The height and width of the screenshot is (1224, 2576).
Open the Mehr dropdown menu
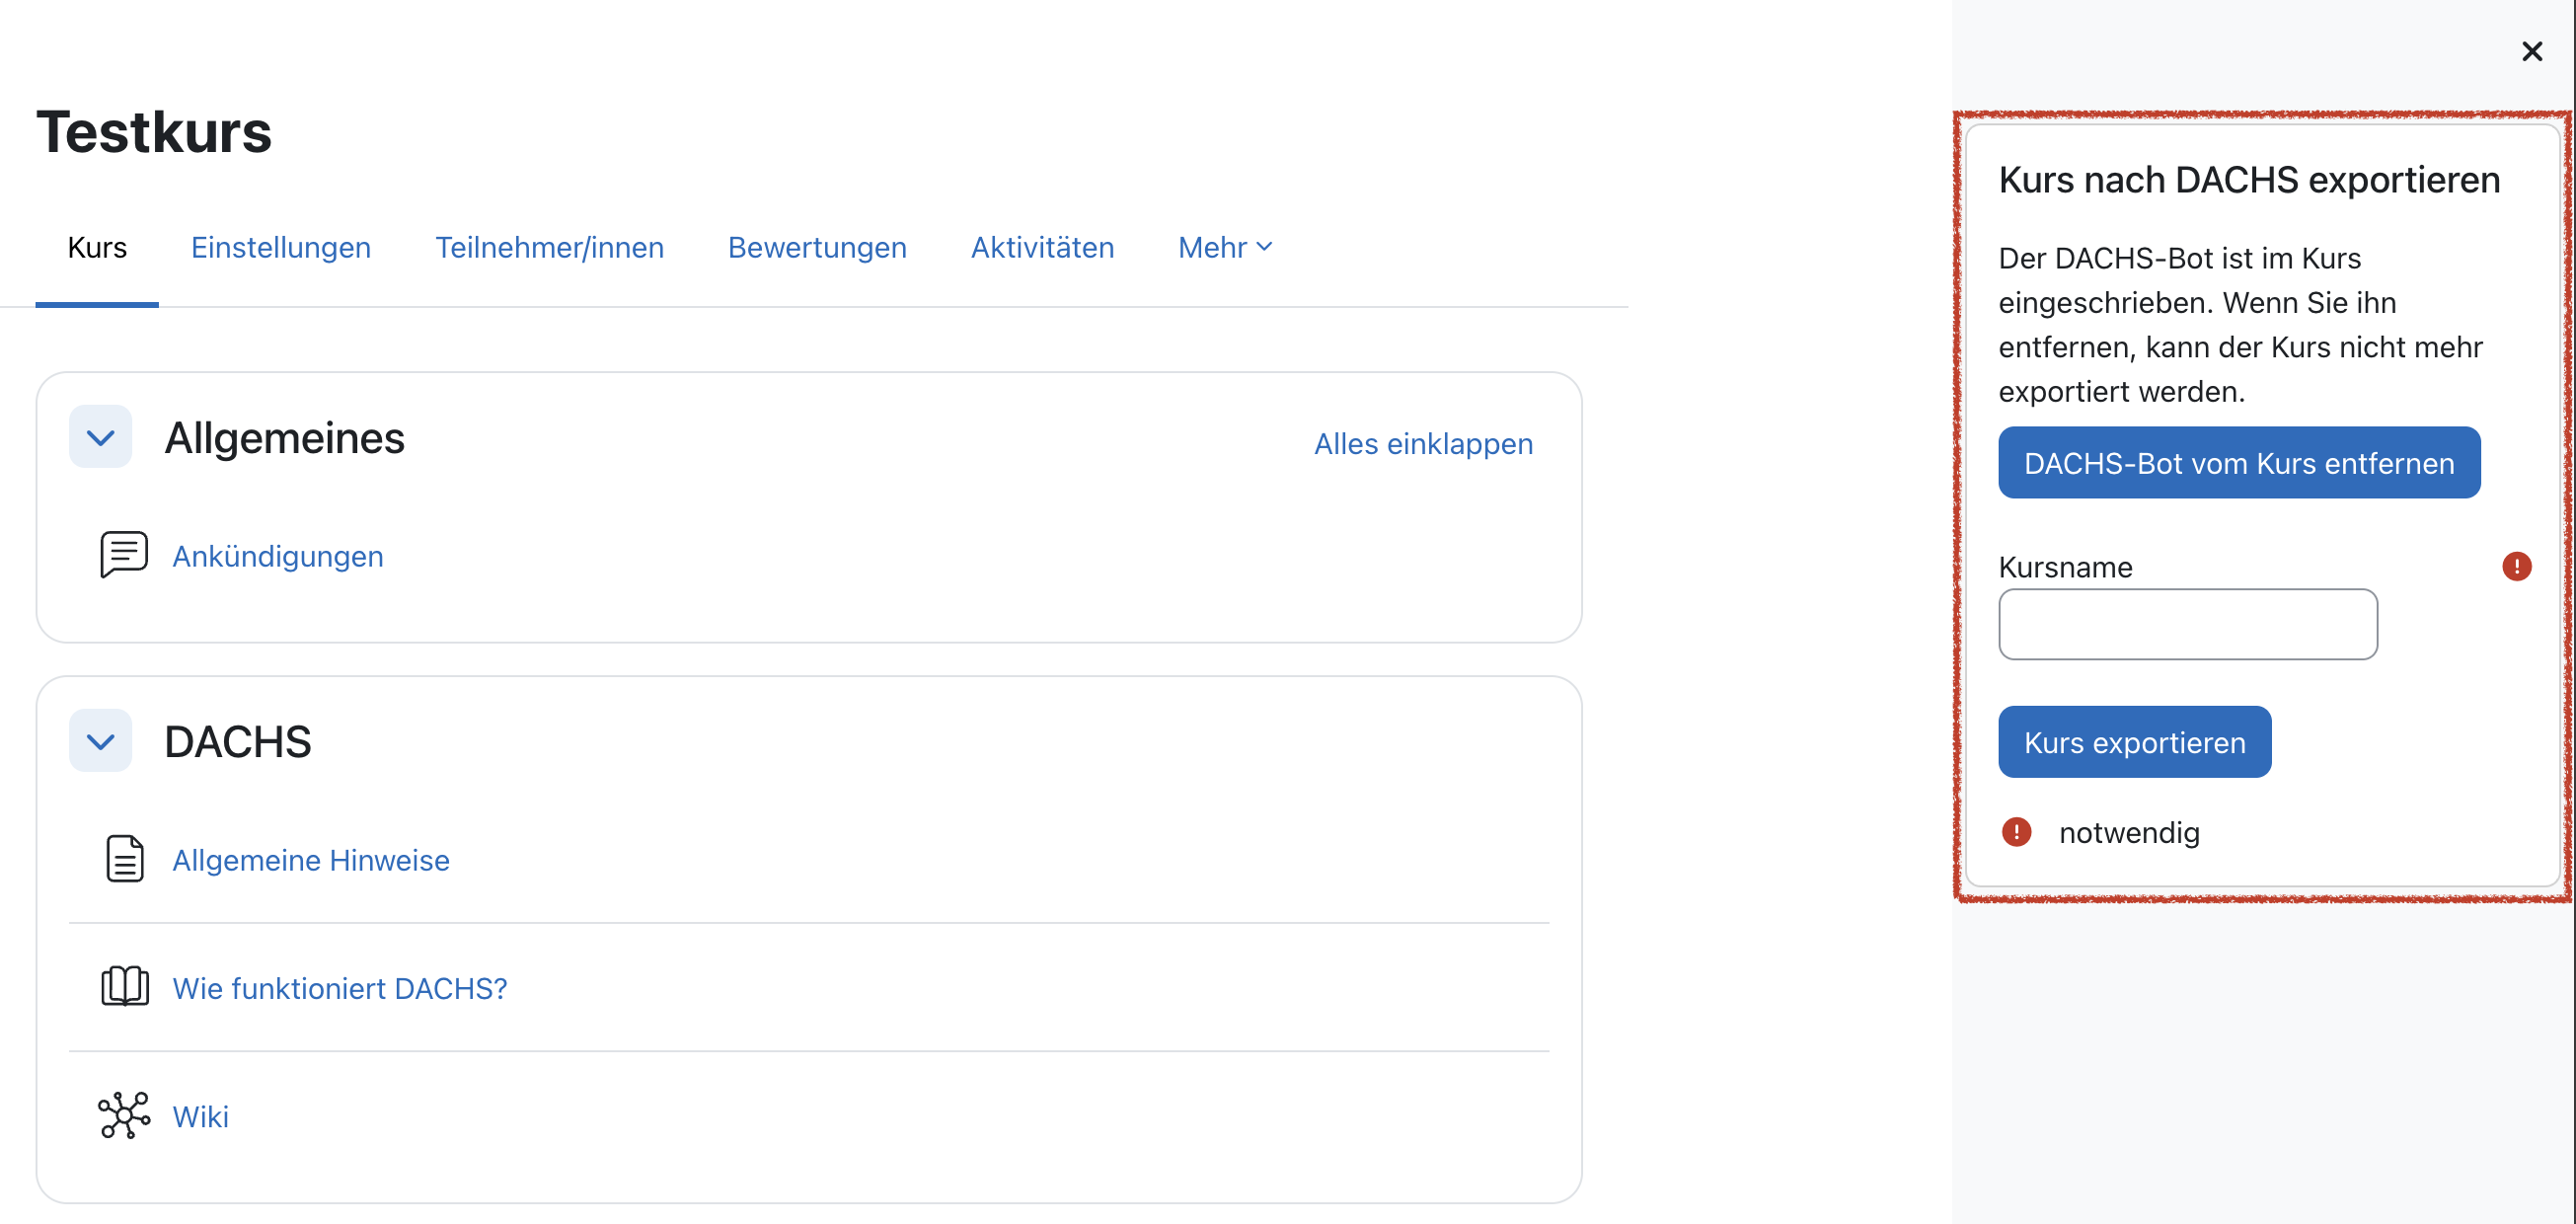(1224, 247)
